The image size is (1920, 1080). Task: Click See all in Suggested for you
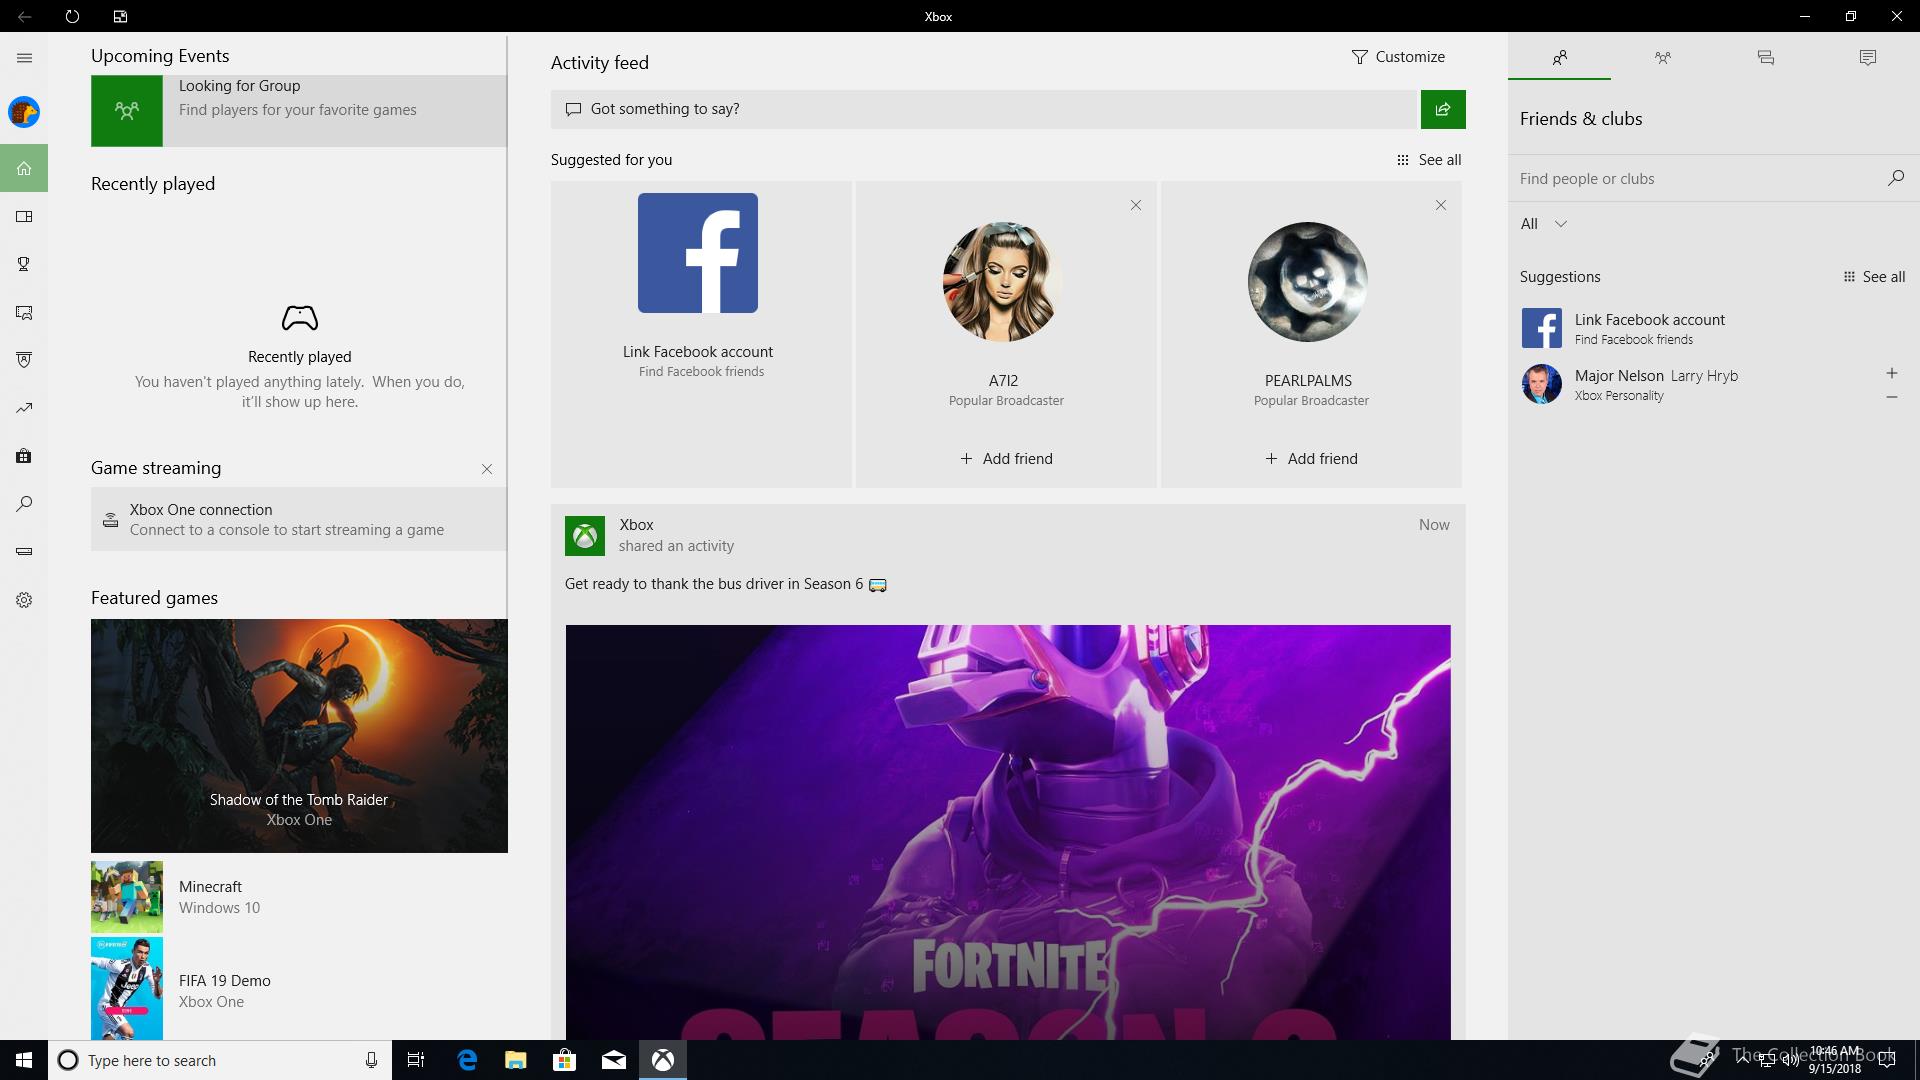[x=1429, y=160]
